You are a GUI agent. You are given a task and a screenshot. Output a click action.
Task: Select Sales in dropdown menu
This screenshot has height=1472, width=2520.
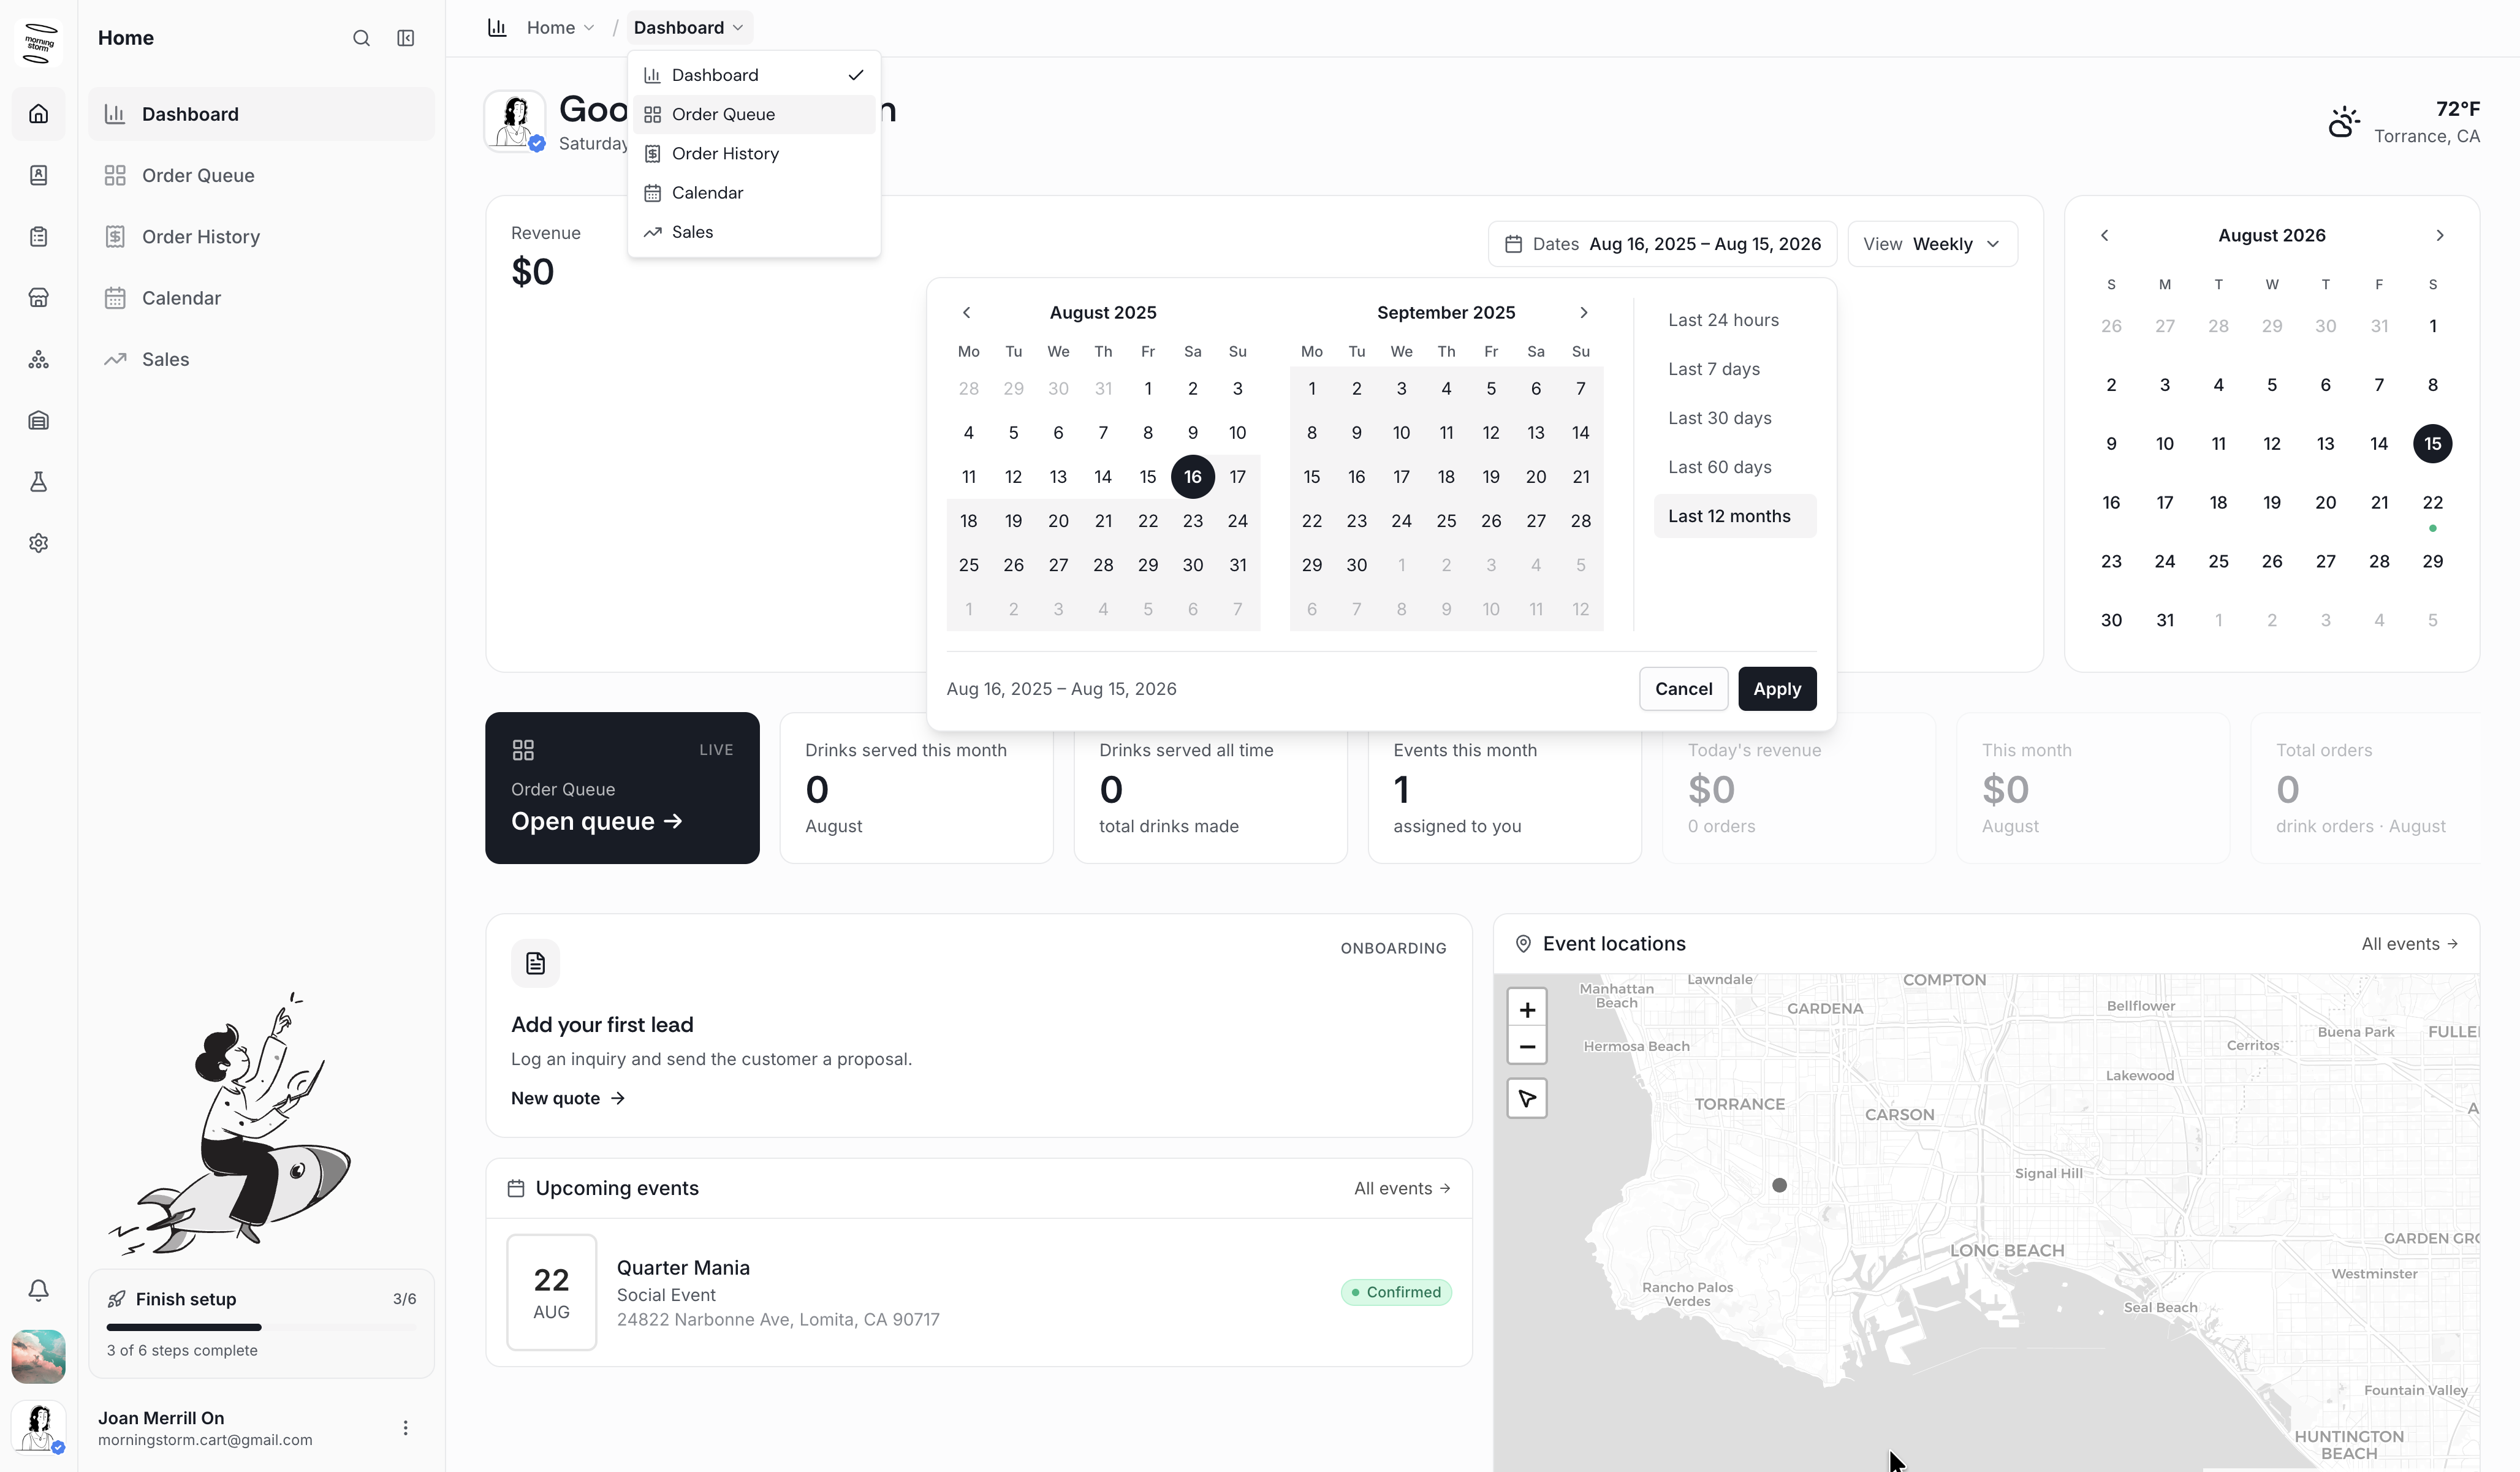pos(754,232)
